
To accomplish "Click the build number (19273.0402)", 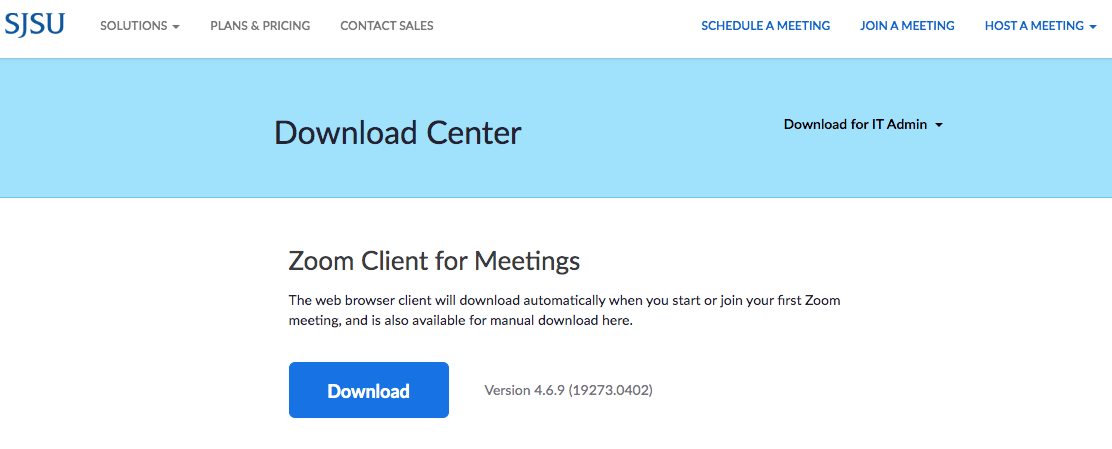I will pos(610,390).
